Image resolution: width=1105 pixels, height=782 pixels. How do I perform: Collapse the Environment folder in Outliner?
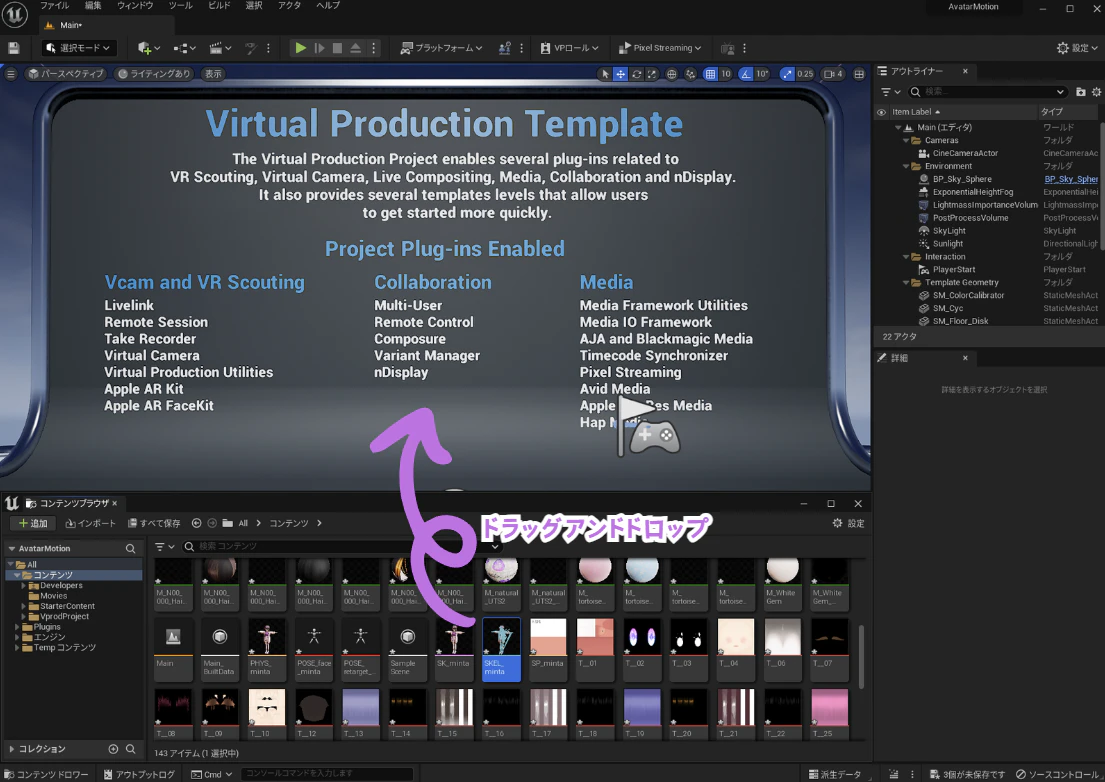[x=906, y=166]
